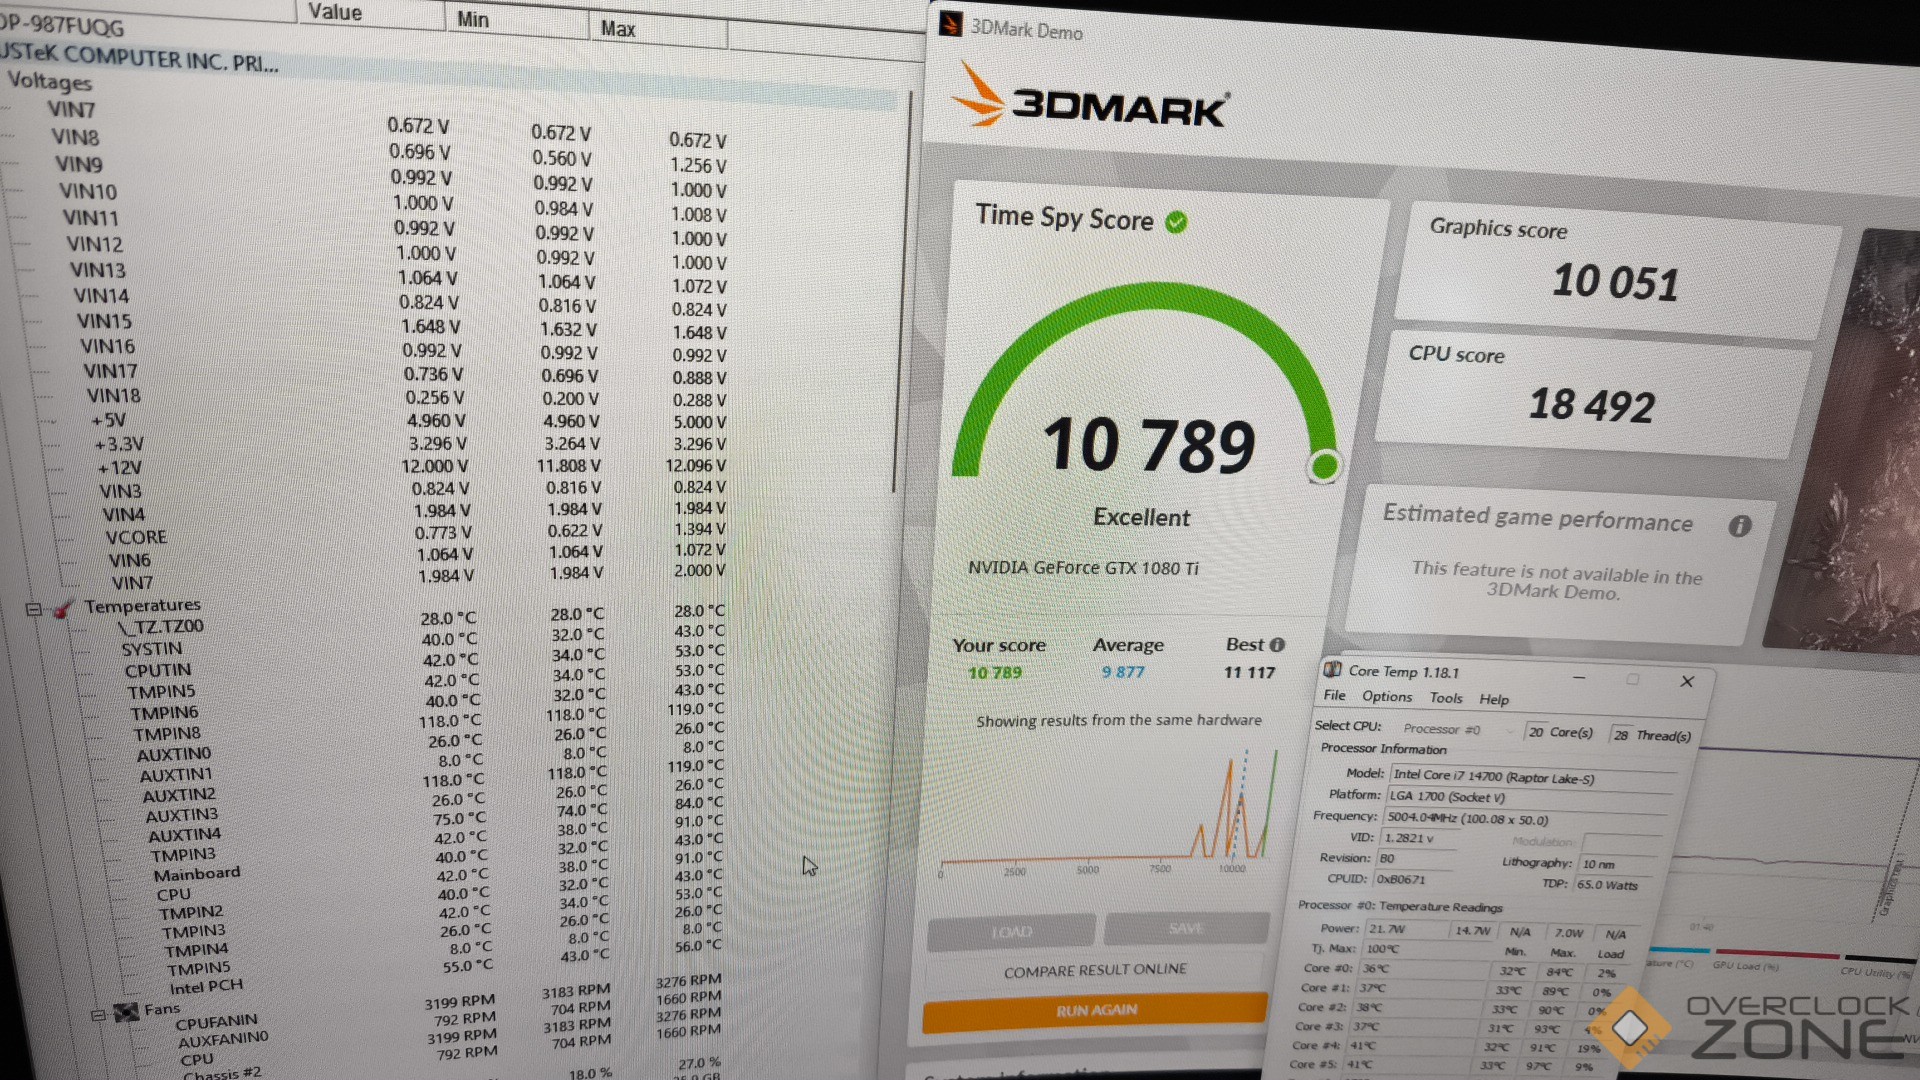
Task: Open the File menu in Core Temp
Action: pos(1334,695)
